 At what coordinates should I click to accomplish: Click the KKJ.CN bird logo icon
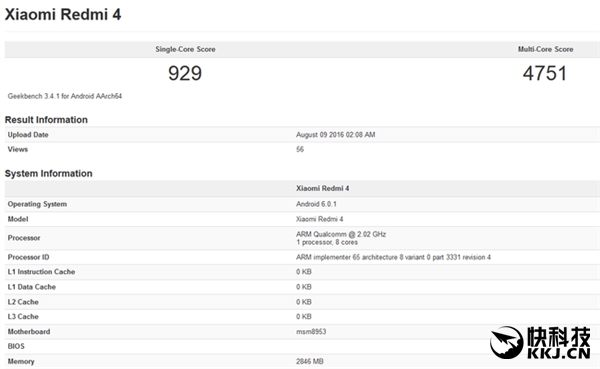click(506, 342)
